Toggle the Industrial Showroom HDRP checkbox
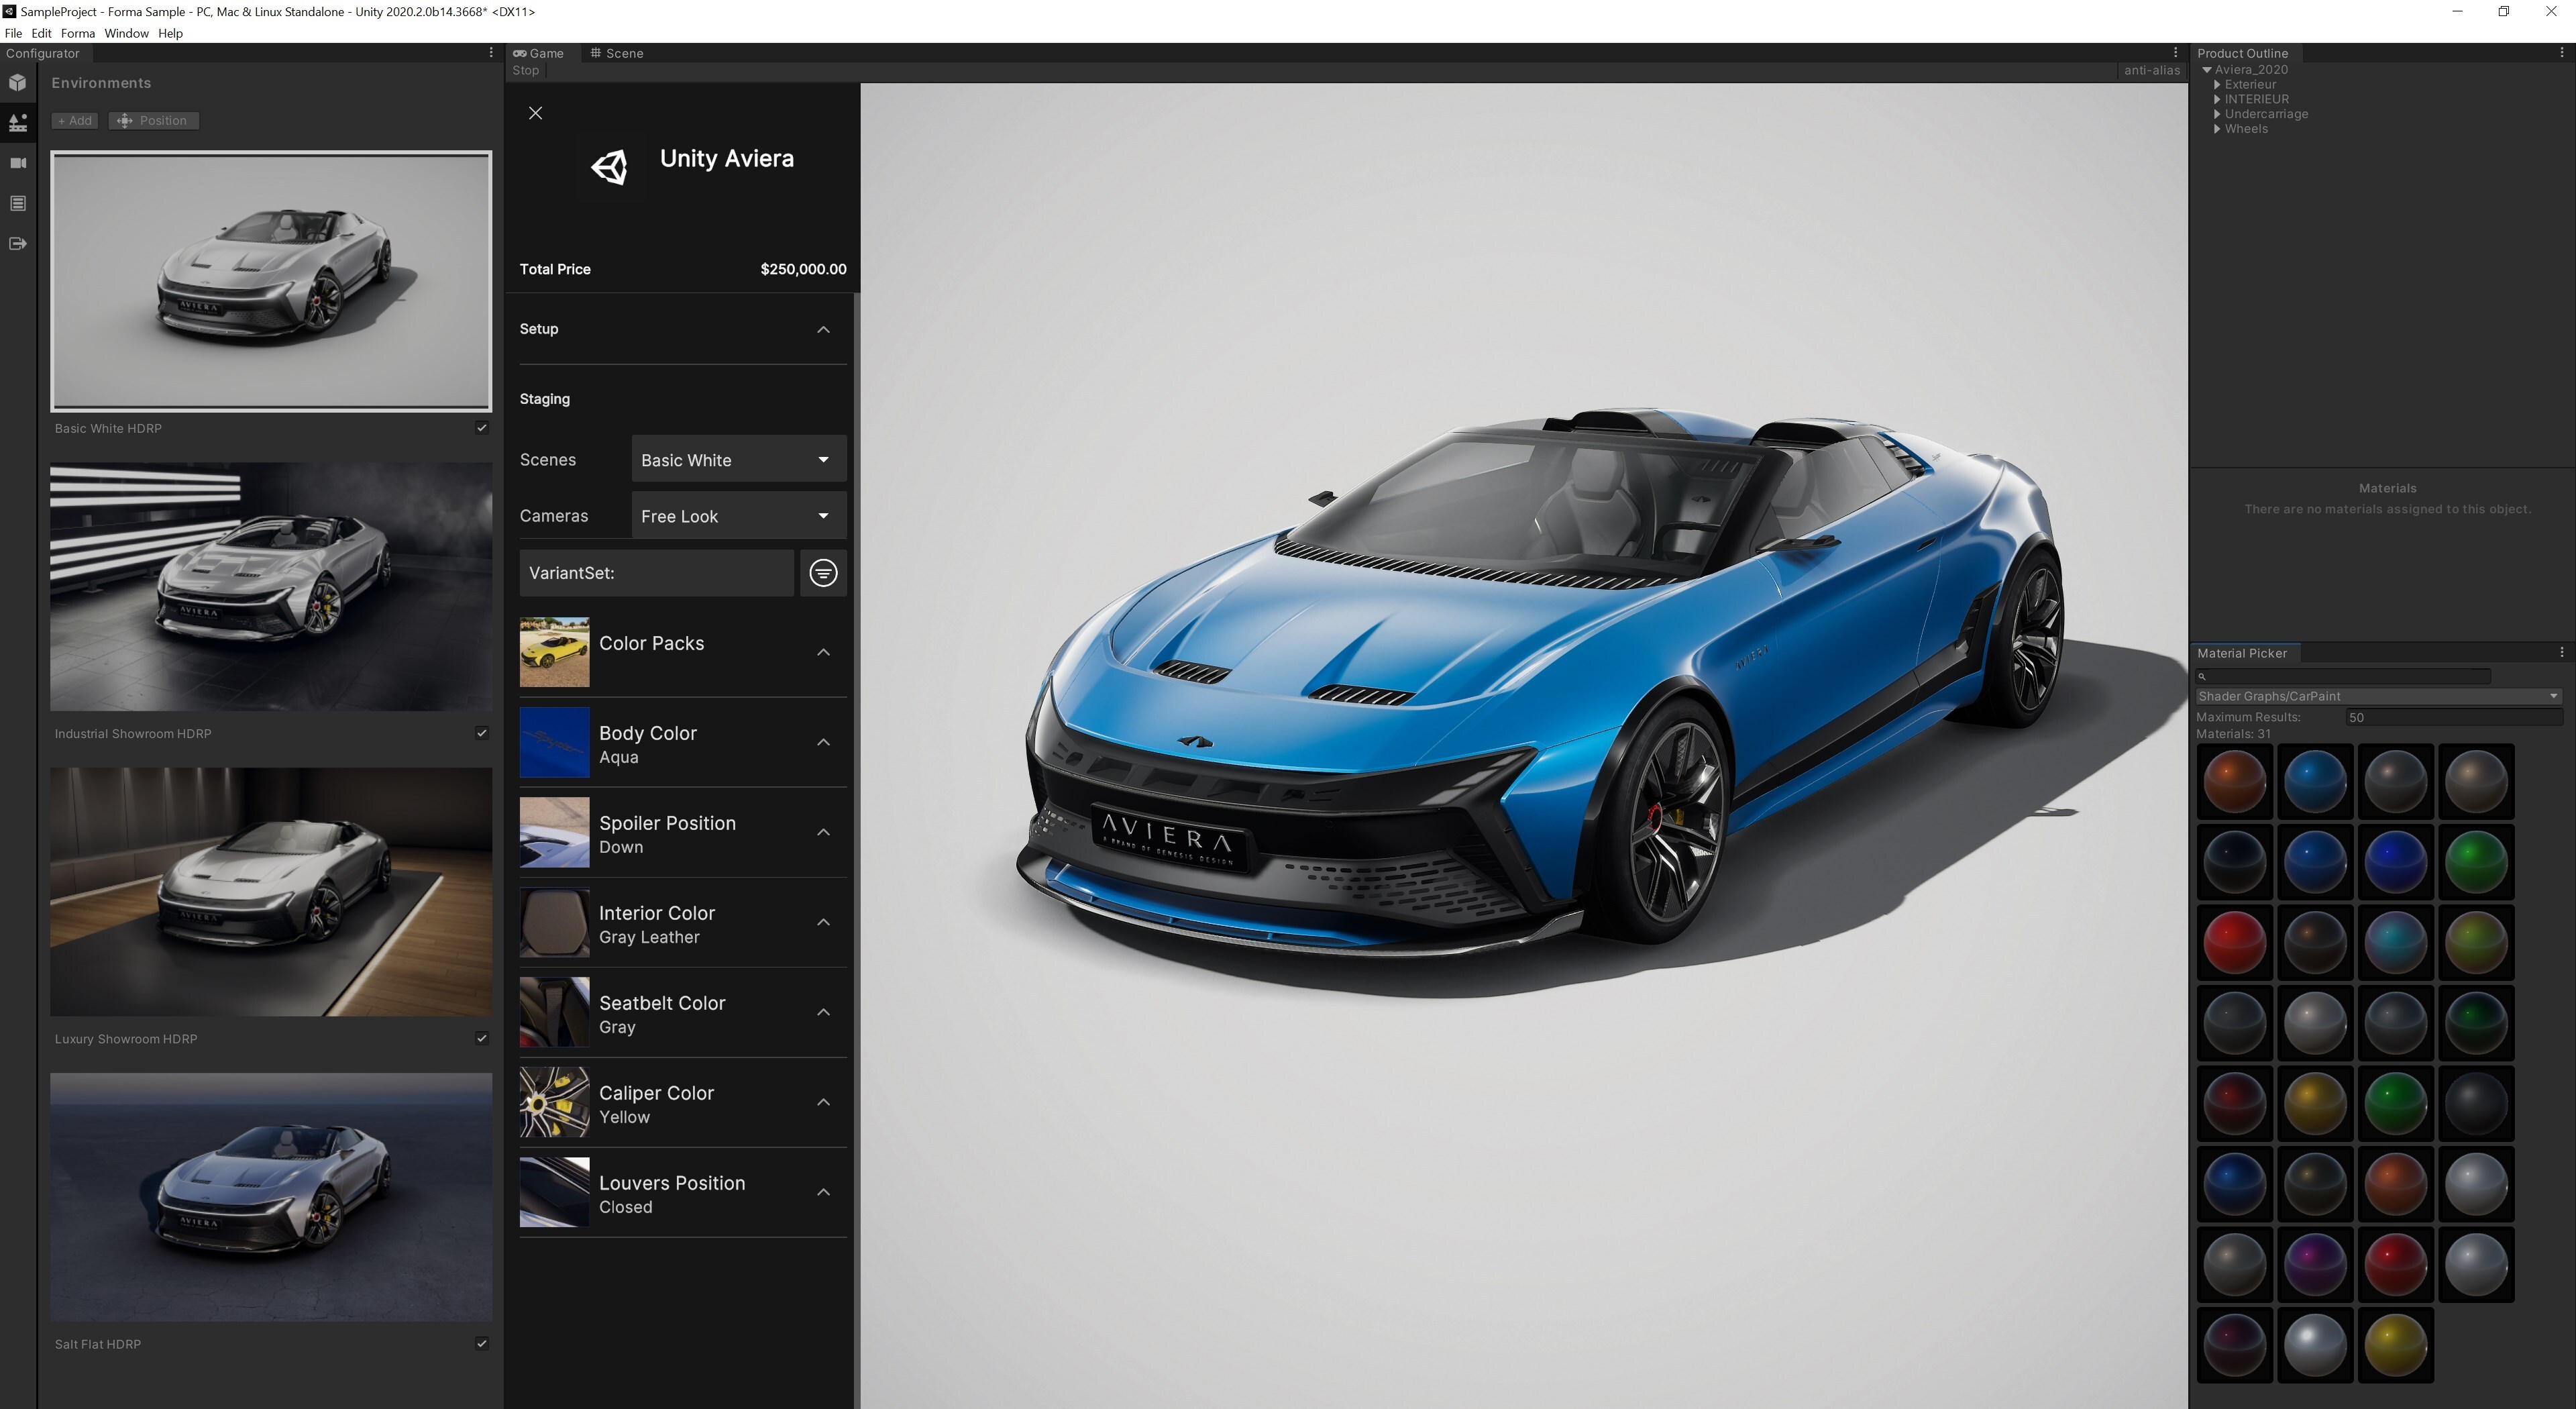 pos(481,733)
